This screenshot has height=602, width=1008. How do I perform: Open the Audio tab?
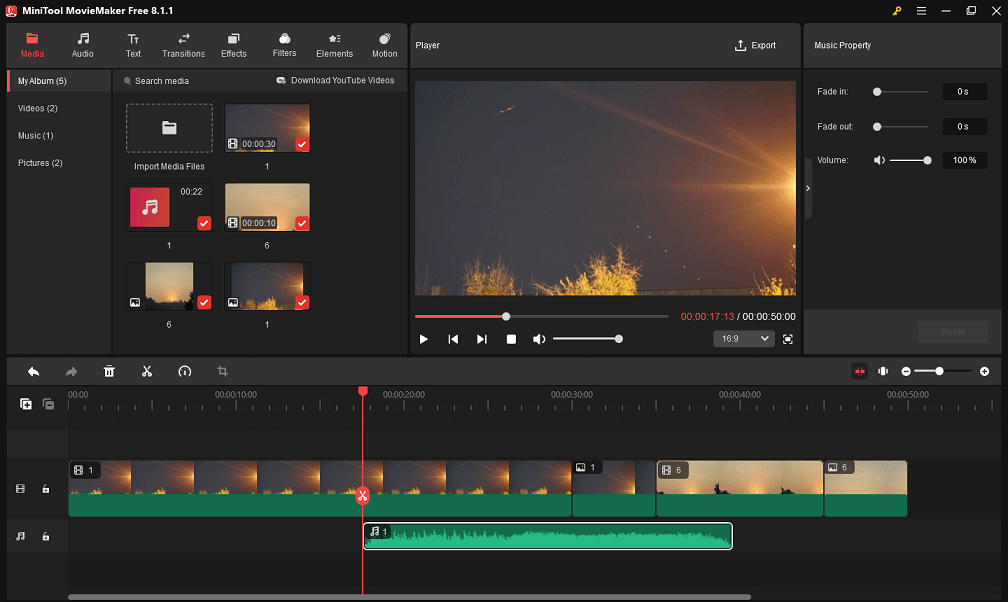click(x=82, y=46)
